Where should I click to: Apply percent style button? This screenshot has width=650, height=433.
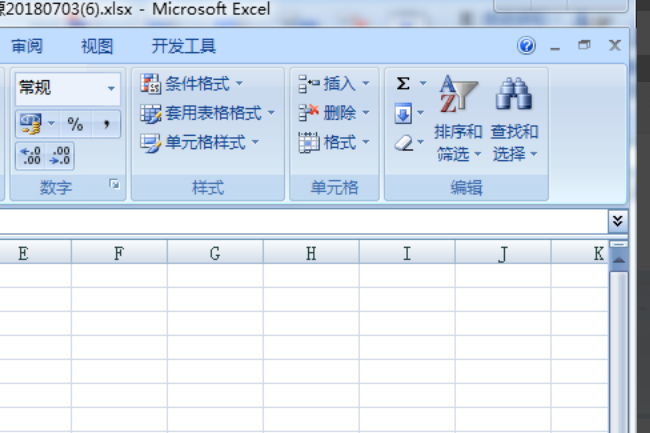pyautogui.click(x=75, y=124)
